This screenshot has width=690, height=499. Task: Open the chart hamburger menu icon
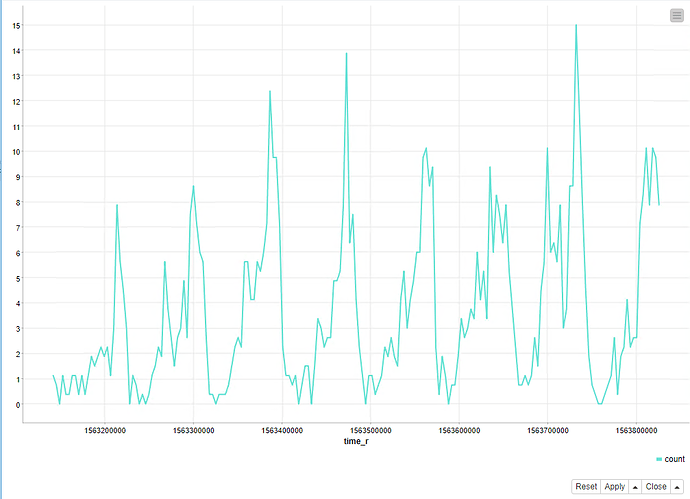677,15
